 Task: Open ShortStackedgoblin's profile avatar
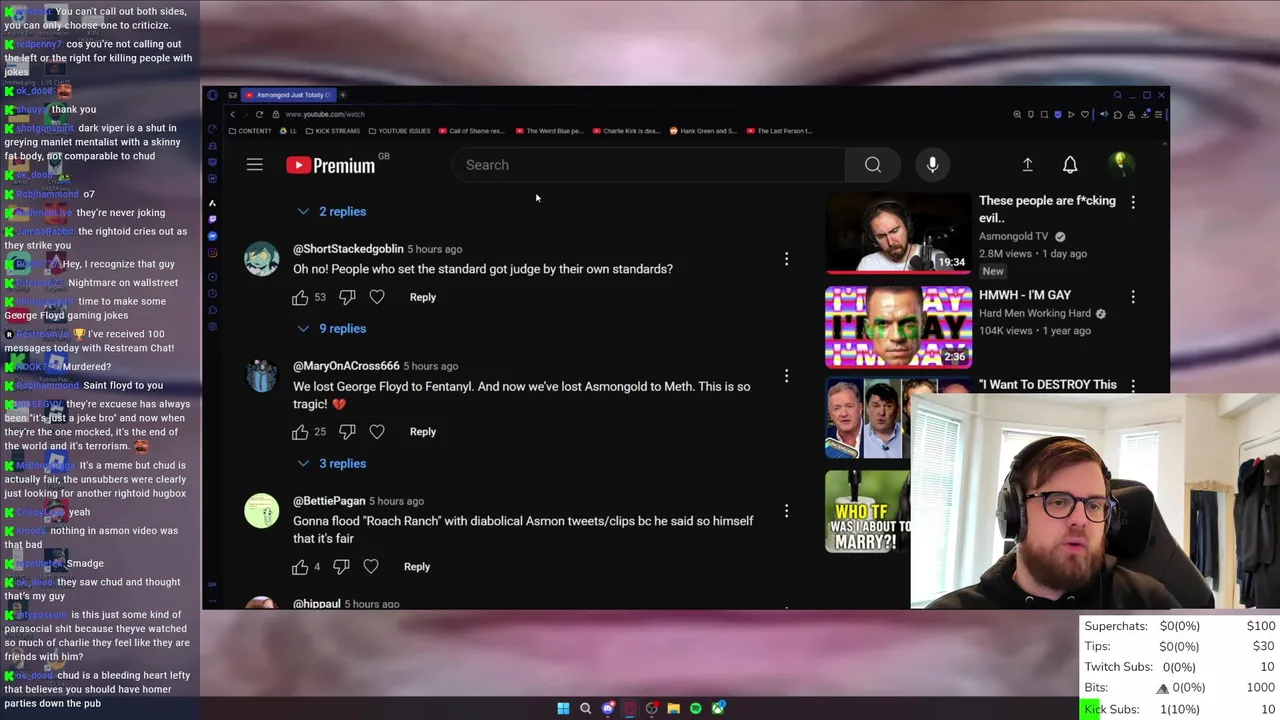point(262,259)
